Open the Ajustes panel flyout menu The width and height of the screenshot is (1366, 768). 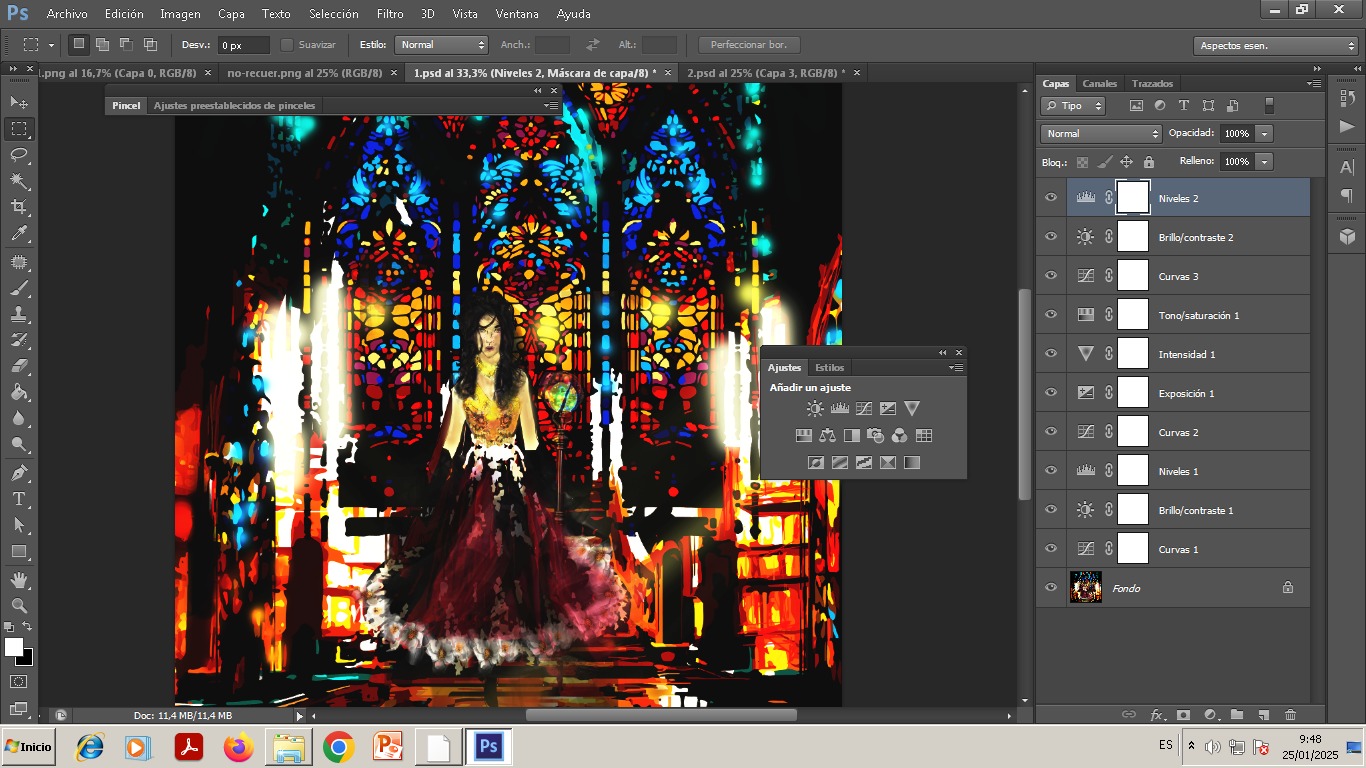point(956,368)
